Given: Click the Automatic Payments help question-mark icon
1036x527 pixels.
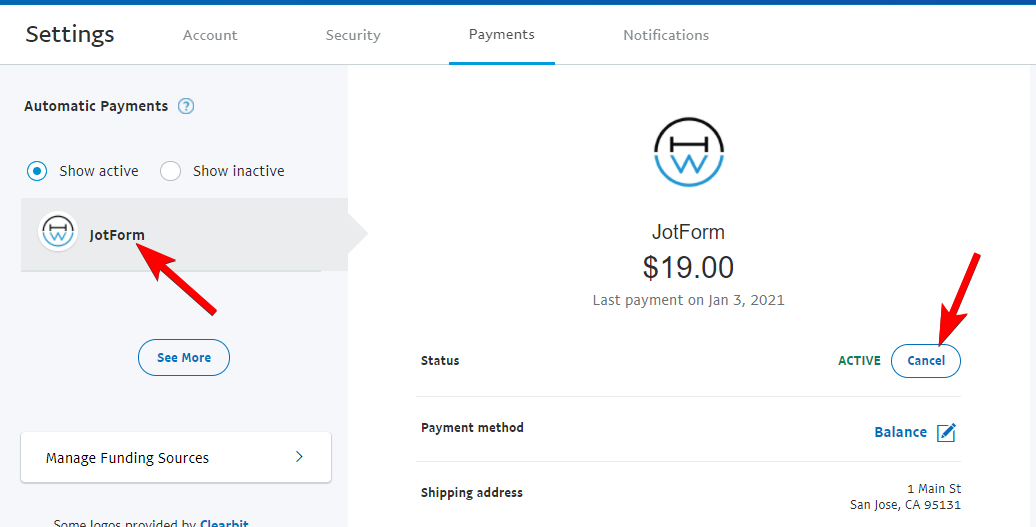Looking at the screenshot, I should (186, 106).
